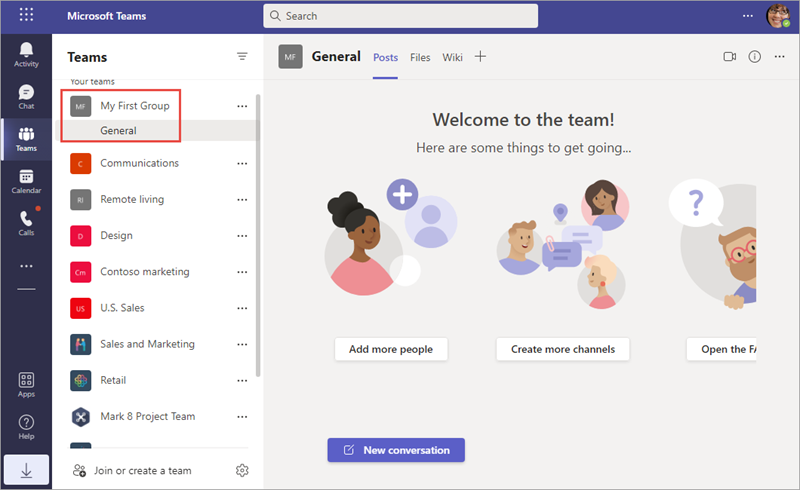This screenshot has height=490, width=800.
Task: Click the download desktop app icon
Action: pyautogui.click(x=27, y=470)
